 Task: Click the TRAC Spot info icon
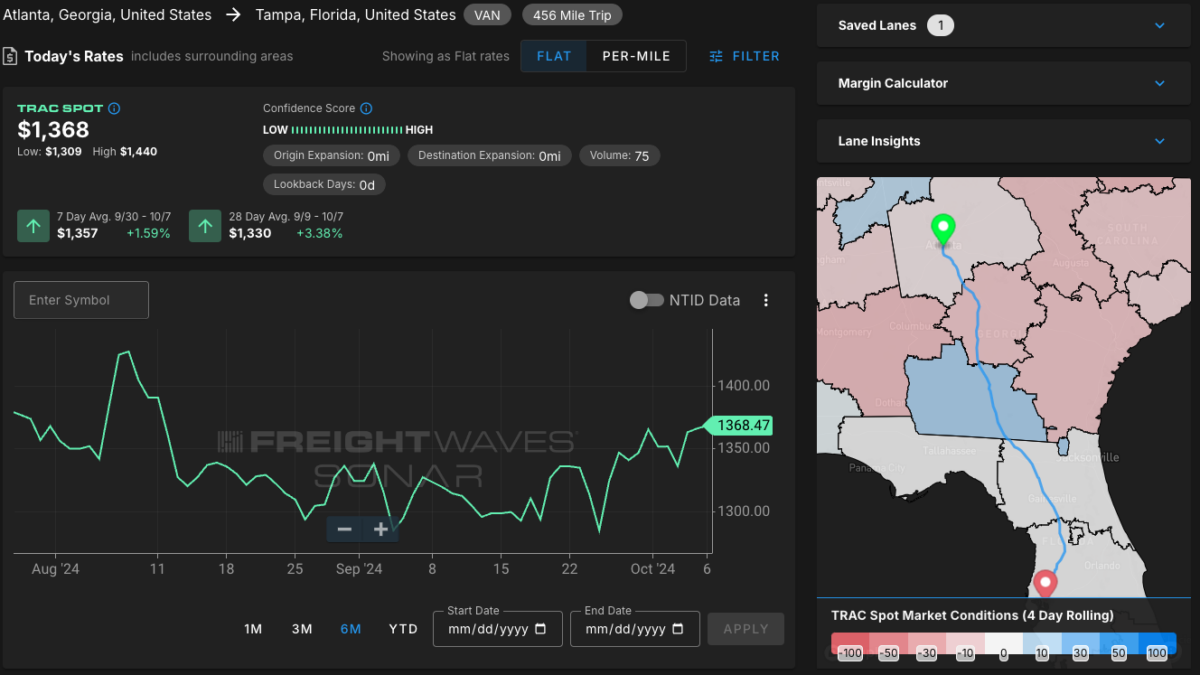(114, 108)
